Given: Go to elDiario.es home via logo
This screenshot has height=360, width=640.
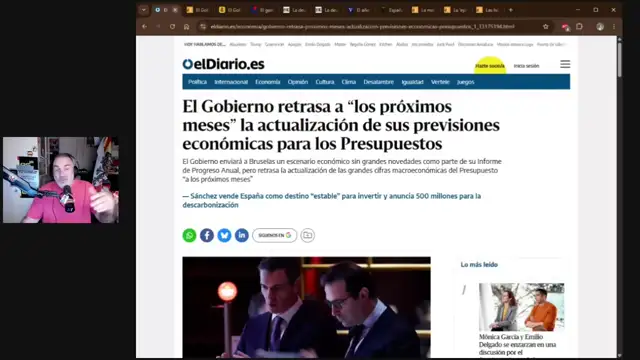Looking at the screenshot, I should click(223, 64).
